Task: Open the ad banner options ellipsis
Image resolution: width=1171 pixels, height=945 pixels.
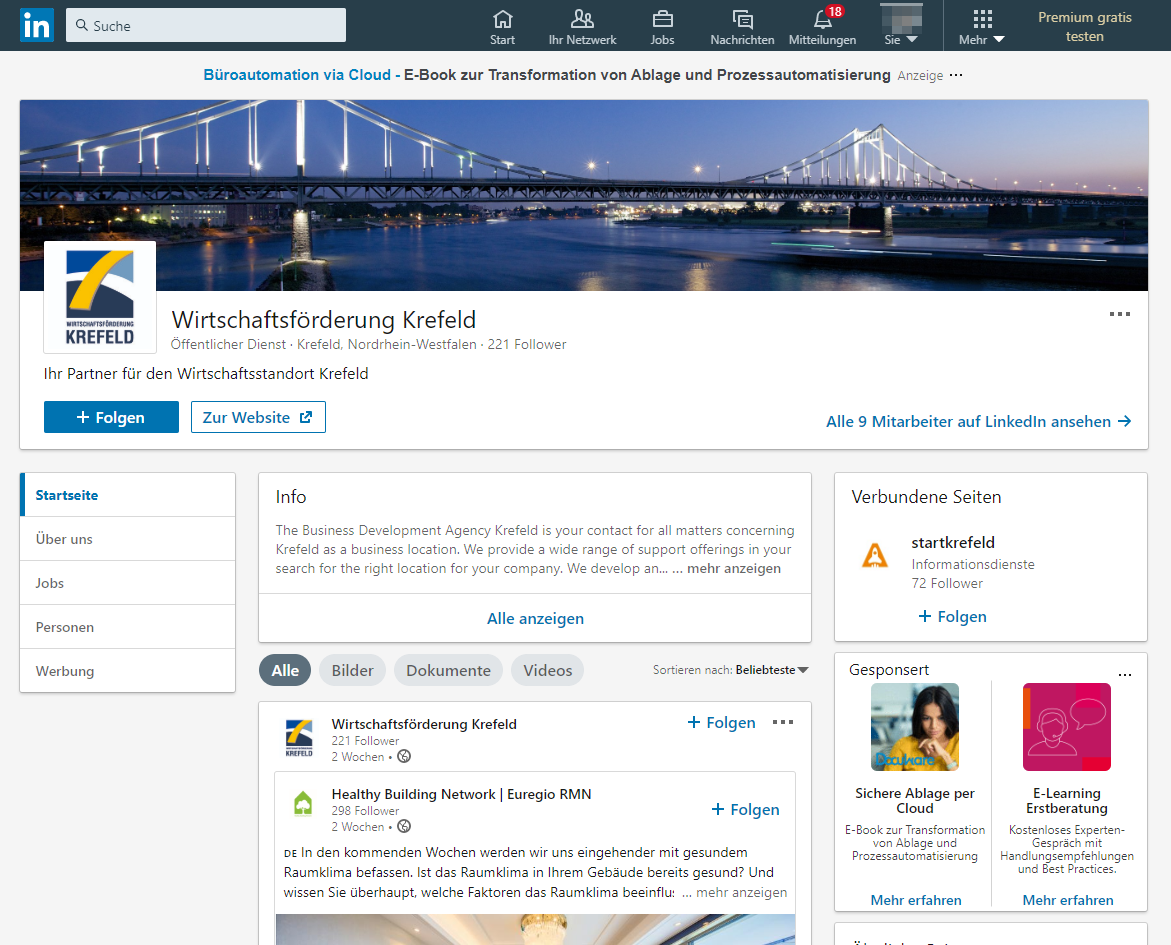Action: pyautogui.click(x=956, y=75)
